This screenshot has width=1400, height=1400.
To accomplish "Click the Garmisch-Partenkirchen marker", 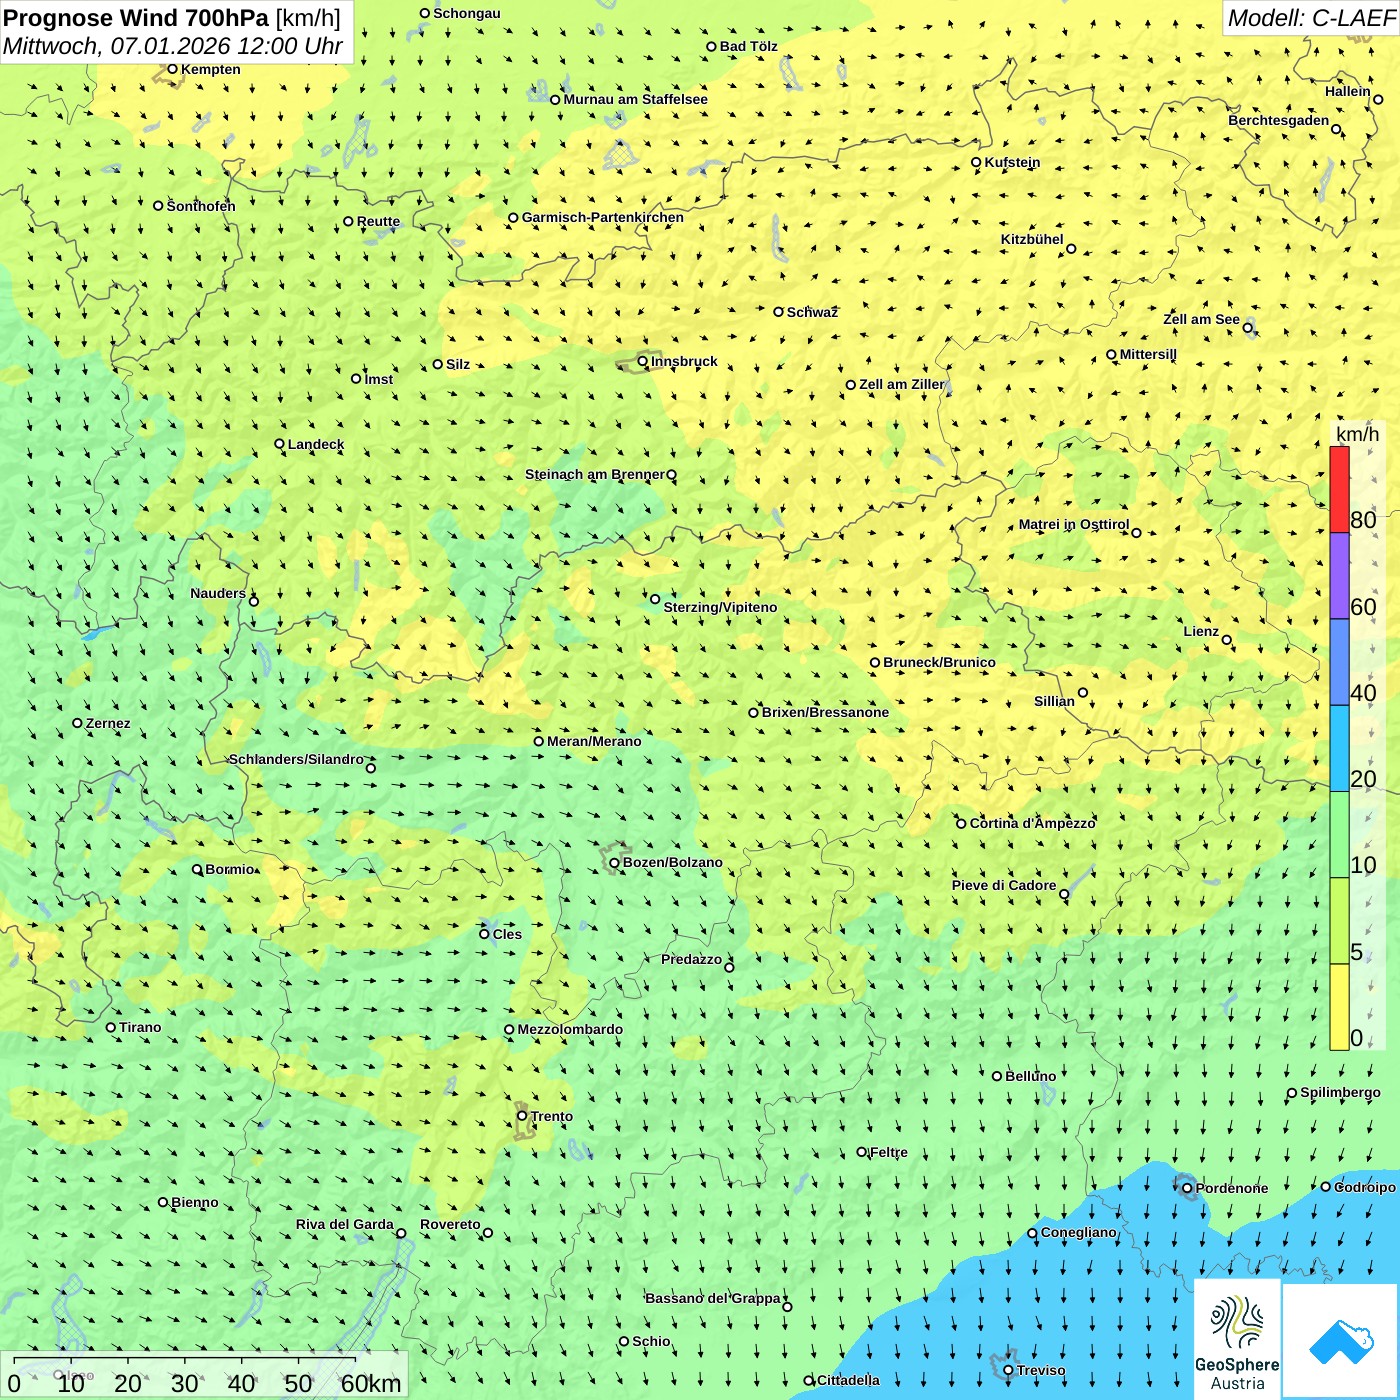I will [513, 217].
